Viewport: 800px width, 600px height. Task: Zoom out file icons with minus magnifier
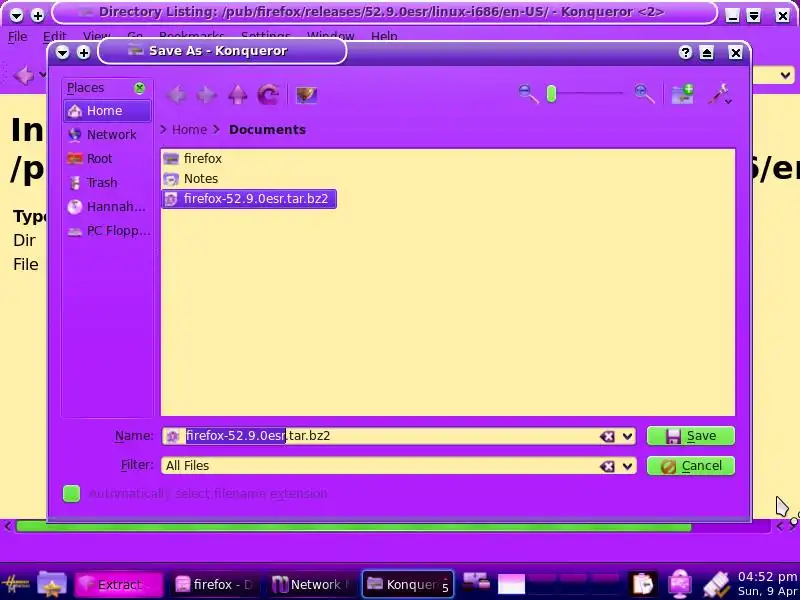528,94
